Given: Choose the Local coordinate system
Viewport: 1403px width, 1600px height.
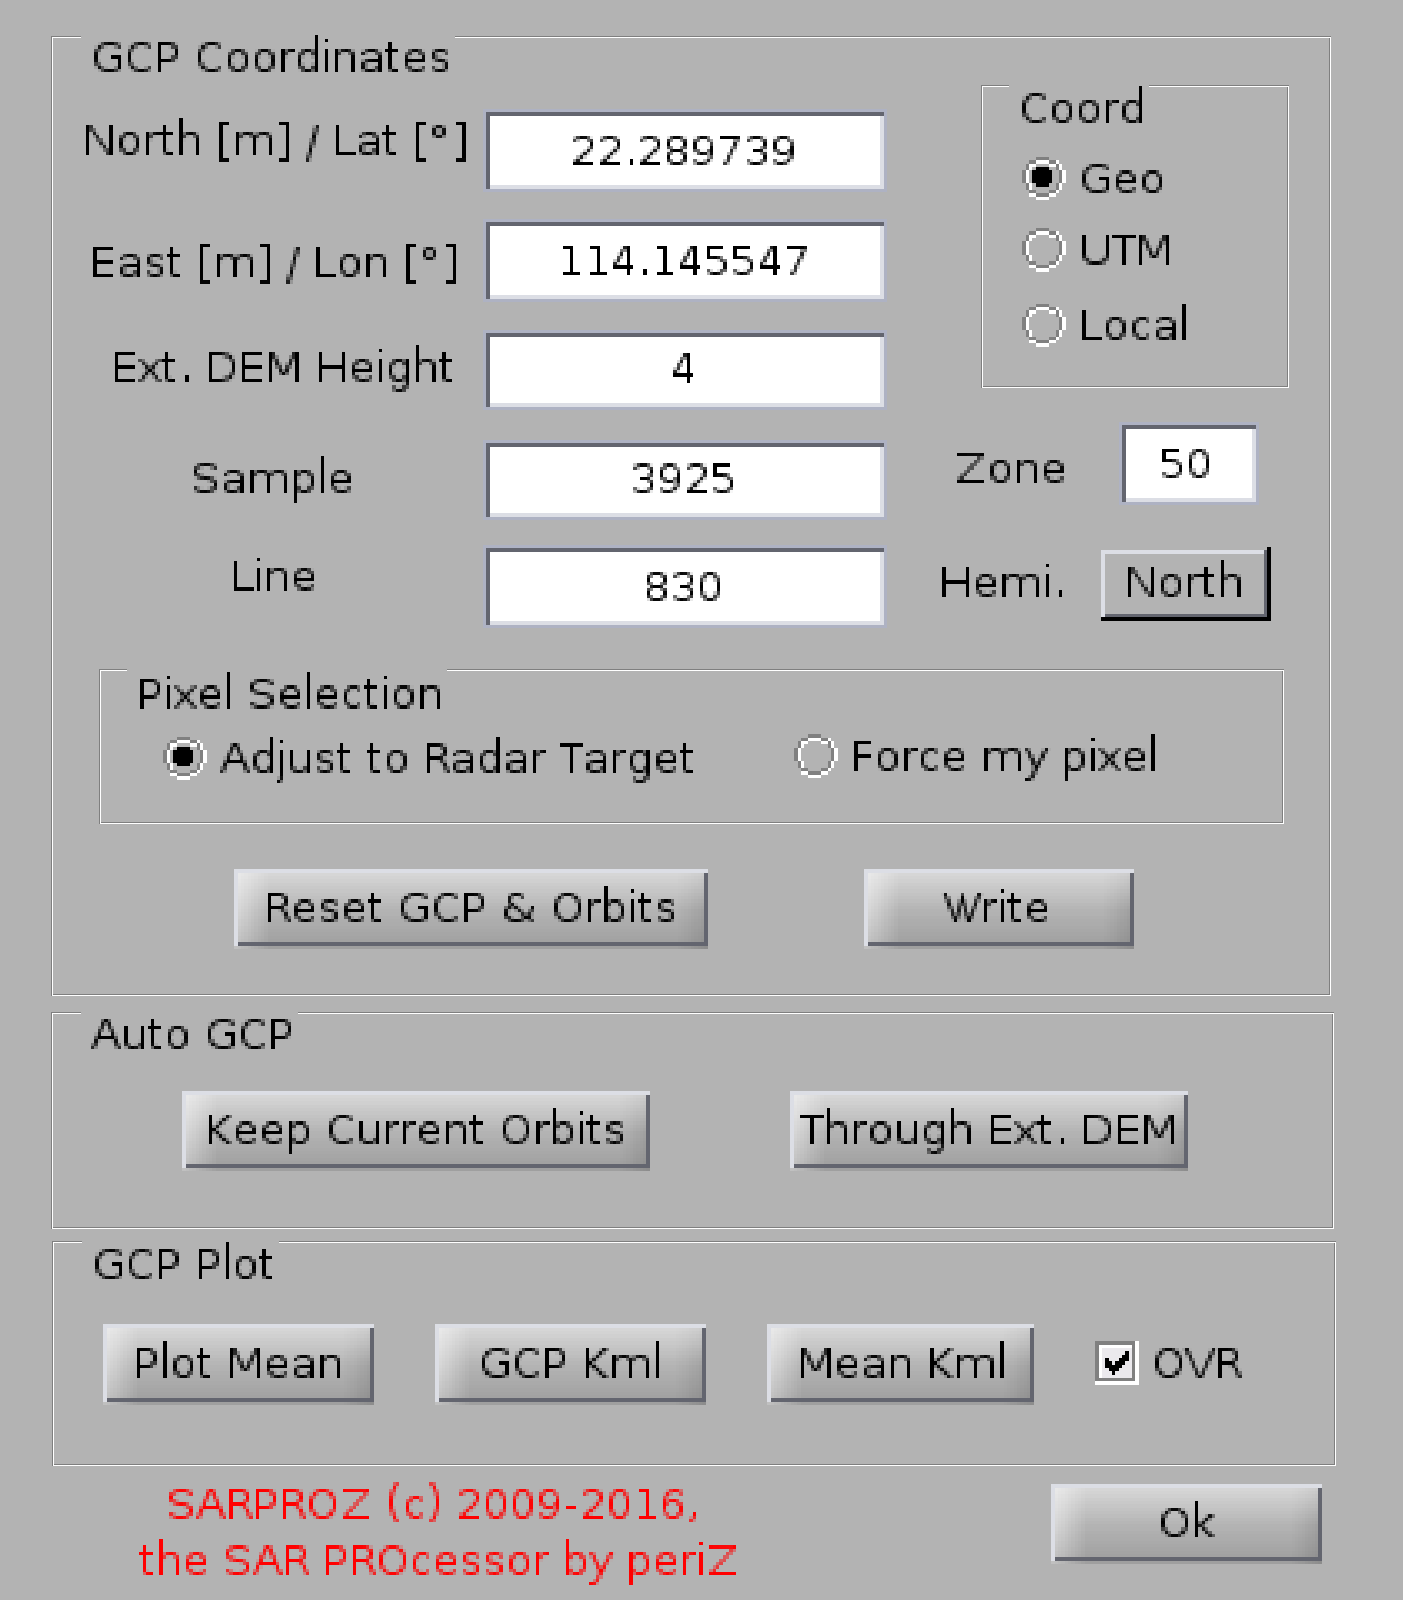Looking at the screenshot, I should pos(1043,325).
